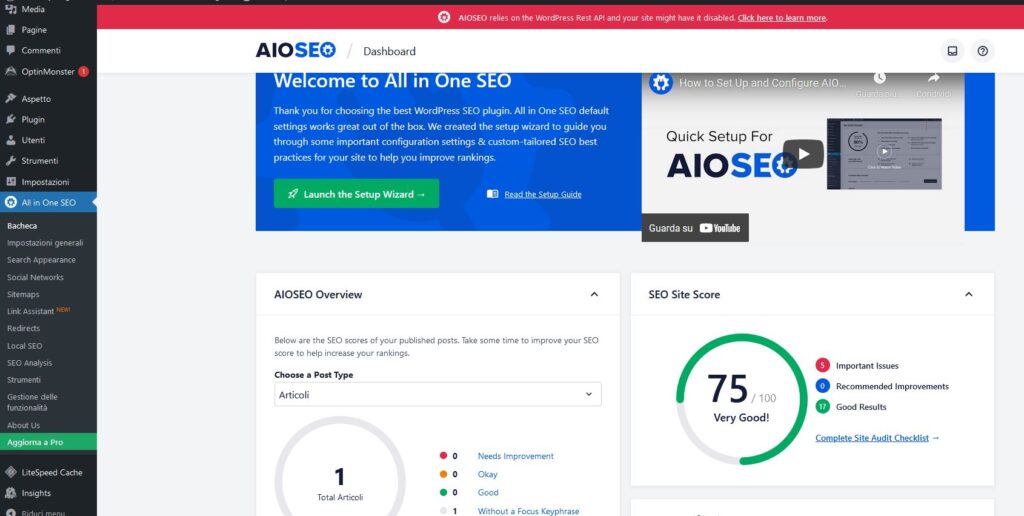1024x516 pixels.
Task: Click the AIOSEO channel avatar on video
Action: pyautogui.click(x=661, y=83)
